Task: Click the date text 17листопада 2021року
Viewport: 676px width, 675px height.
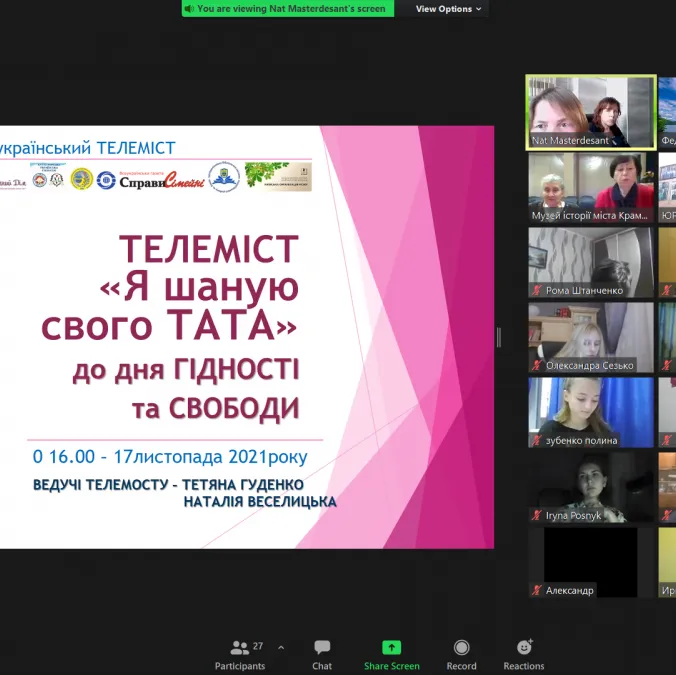Action: click(210, 457)
